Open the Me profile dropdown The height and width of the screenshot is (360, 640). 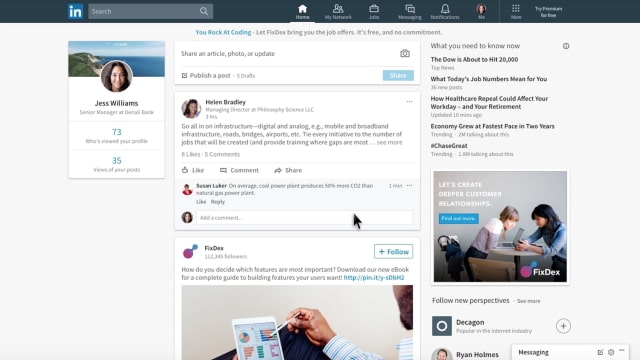click(481, 11)
